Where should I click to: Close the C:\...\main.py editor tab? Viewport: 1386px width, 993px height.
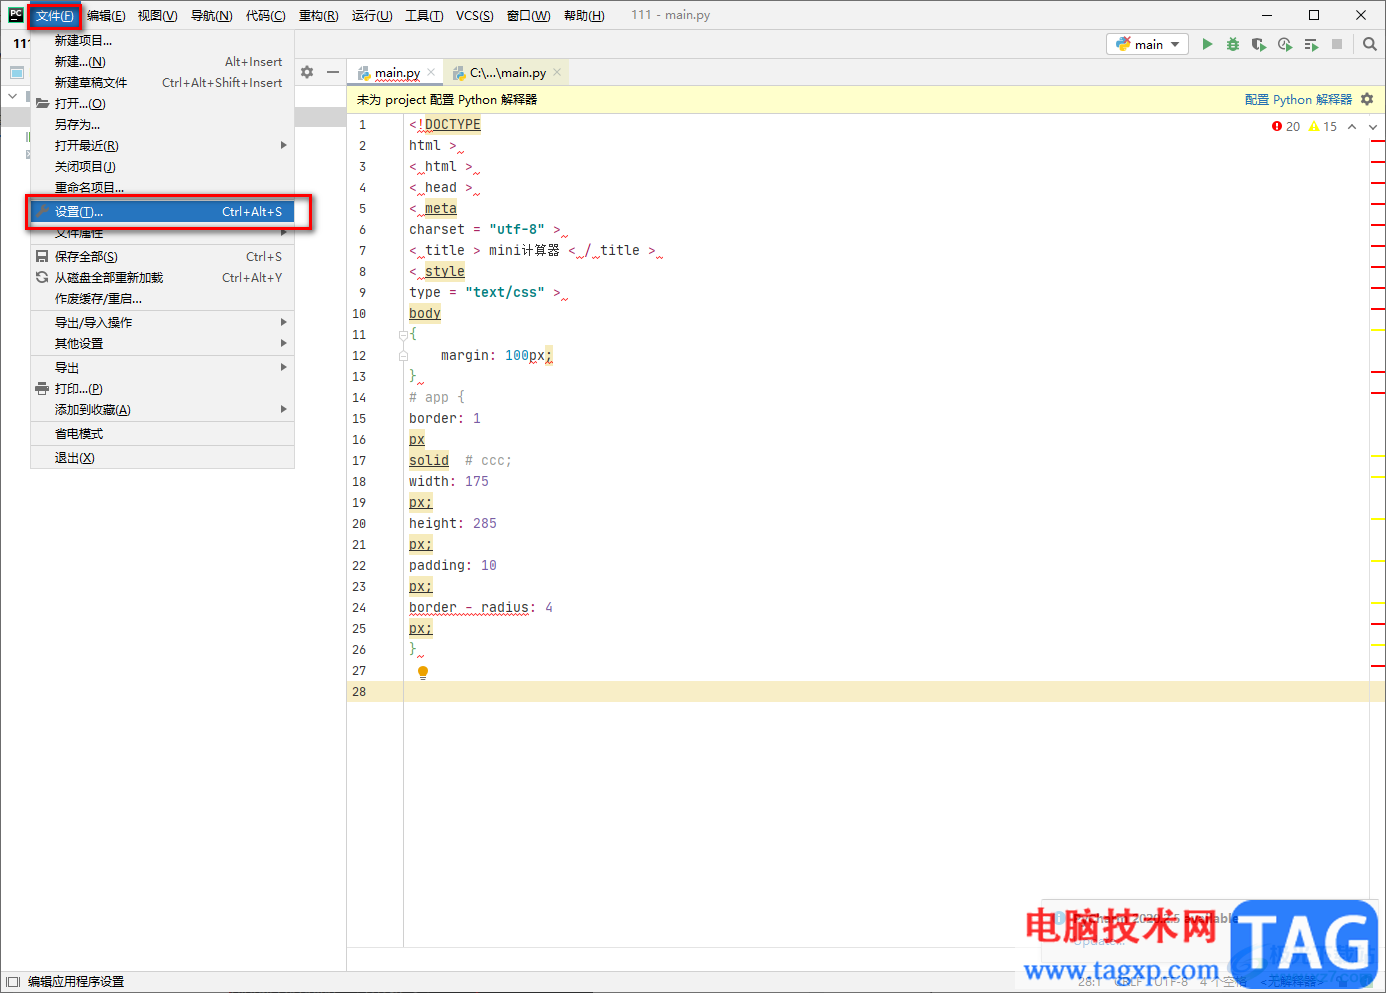pyautogui.click(x=557, y=72)
